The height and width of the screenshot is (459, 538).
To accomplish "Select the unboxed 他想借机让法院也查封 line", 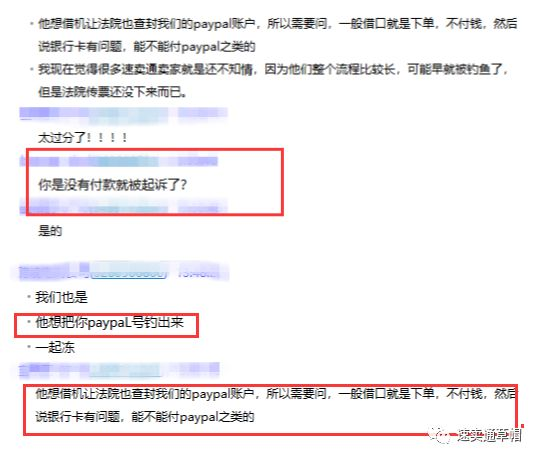I will click(278, 24).
